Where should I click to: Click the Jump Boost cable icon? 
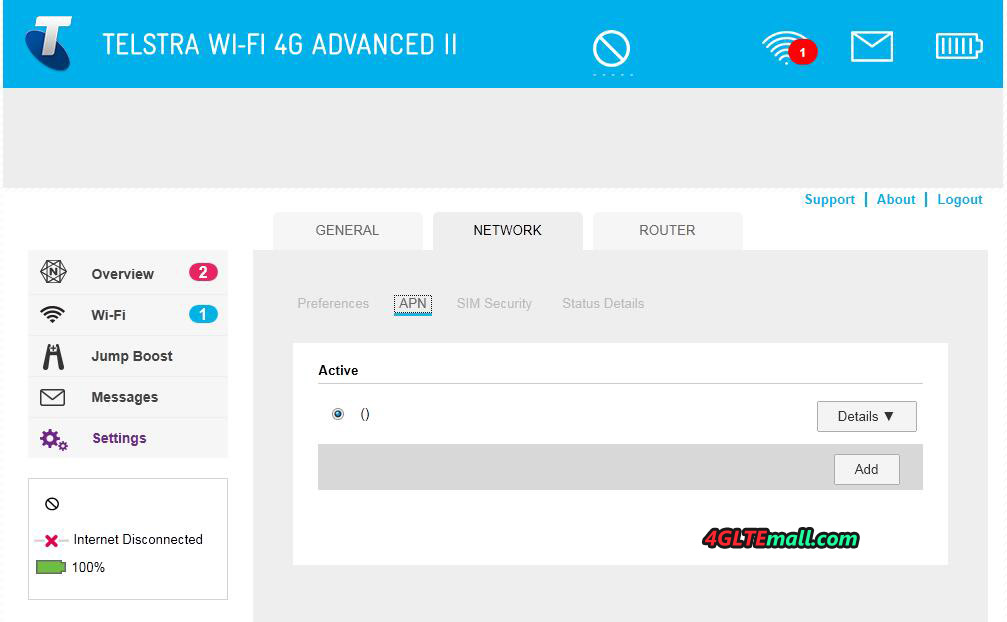coord(53,356)
